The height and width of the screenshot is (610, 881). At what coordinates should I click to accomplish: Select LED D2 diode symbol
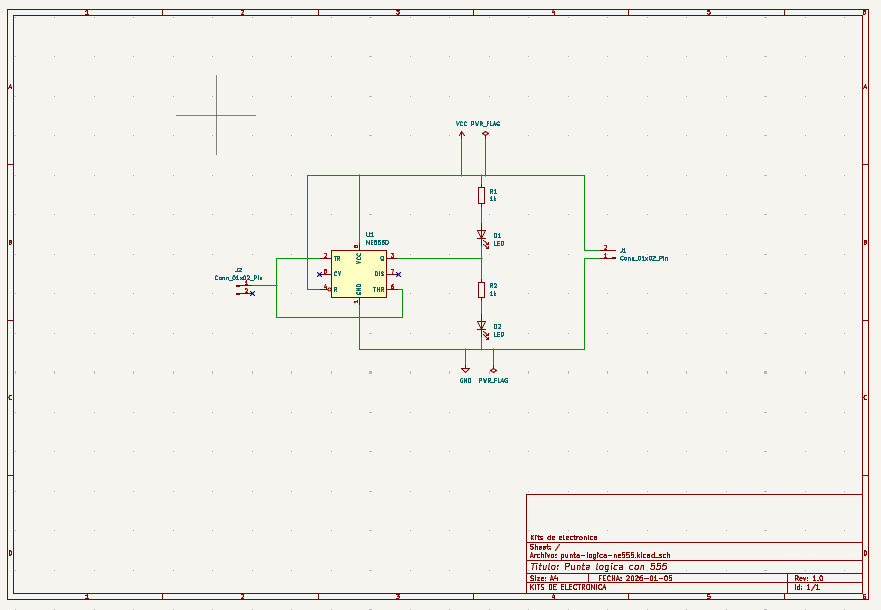[481, 325]
